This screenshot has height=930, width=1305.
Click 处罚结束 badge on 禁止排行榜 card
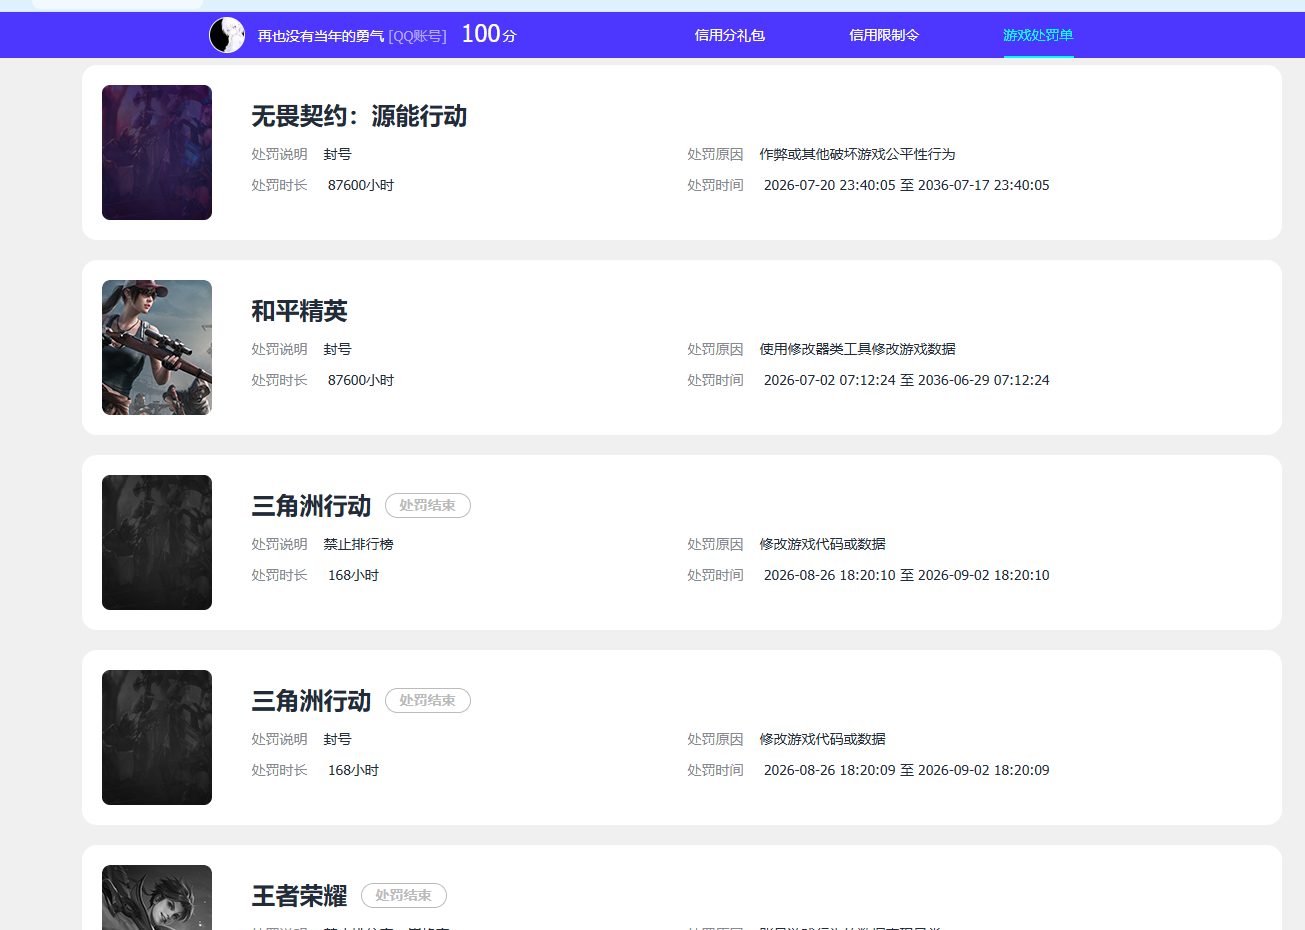click(x=428, y=506)
